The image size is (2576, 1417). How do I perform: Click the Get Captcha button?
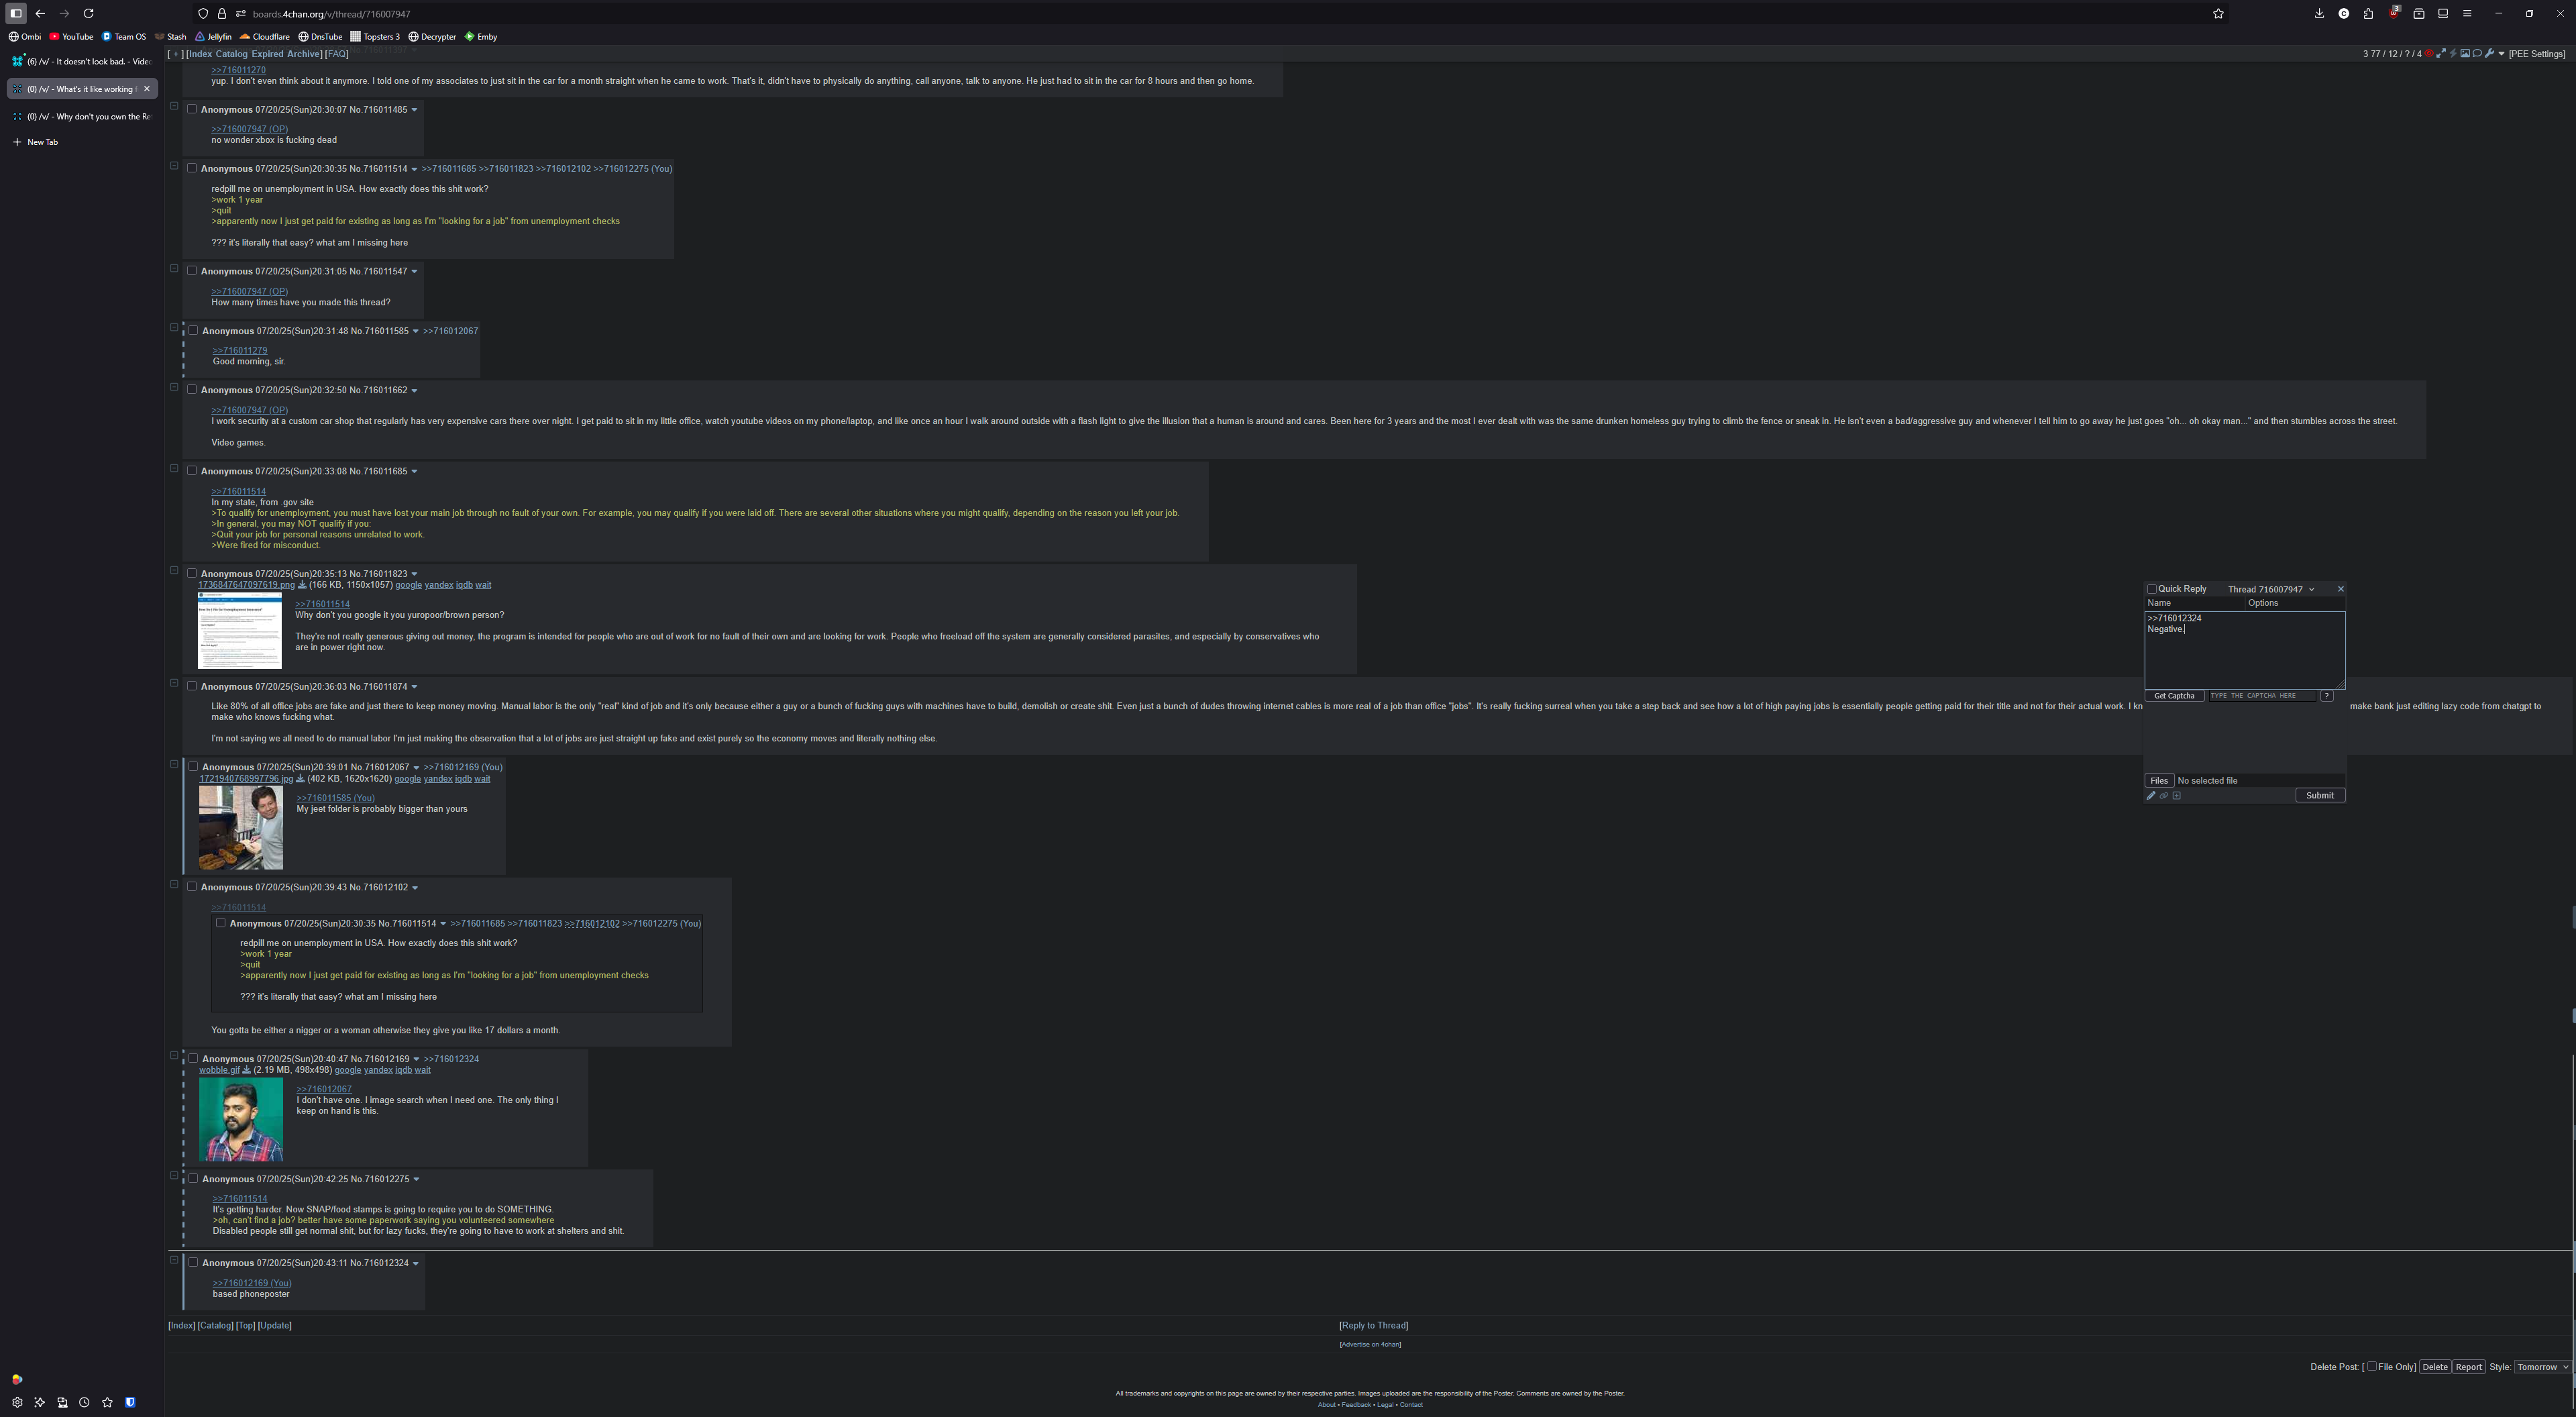point(2174,696)
